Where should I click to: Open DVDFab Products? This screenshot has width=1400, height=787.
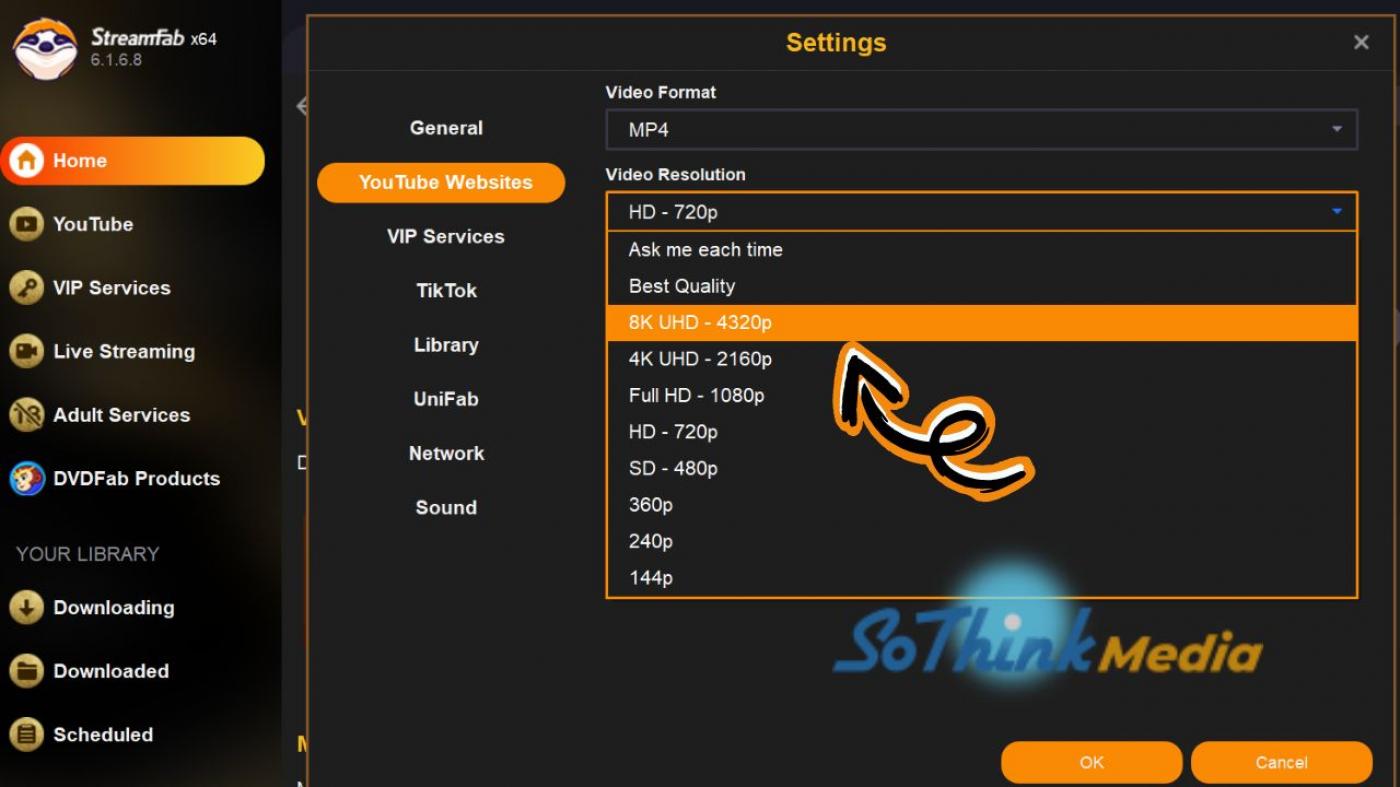(x=28, y=478)
